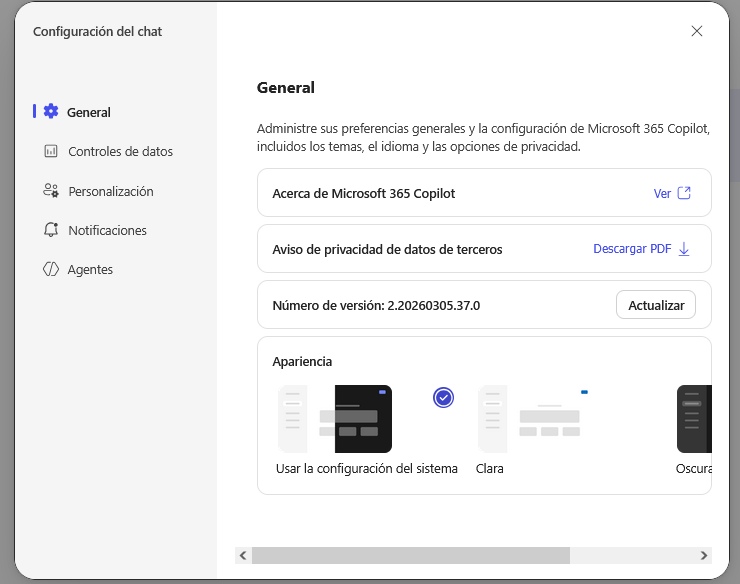Image resolution: width=740 pixels, height=584 pixels.
Task: Click the Actualizar button
Action: [x=656, y=305]
